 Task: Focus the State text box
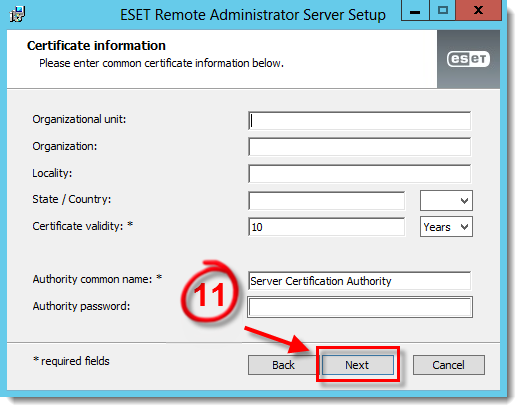tap(326, 200)
